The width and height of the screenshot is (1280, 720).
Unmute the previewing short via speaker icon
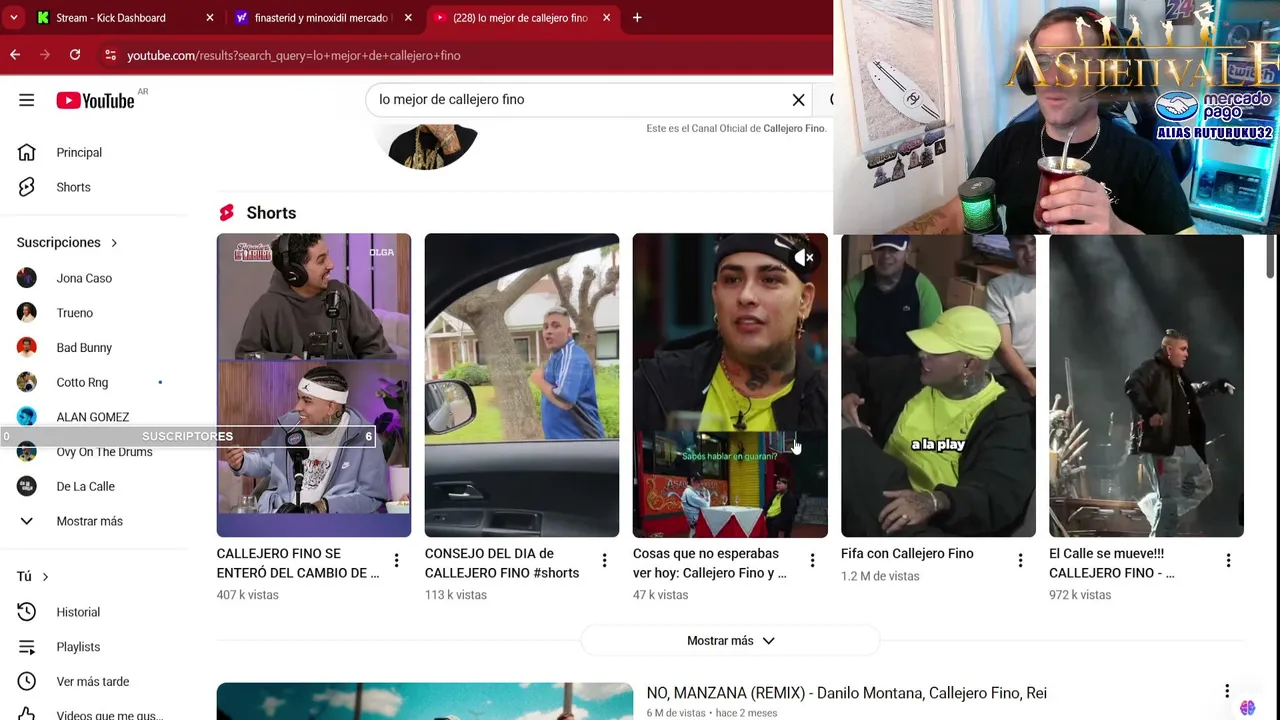coord(804,258)
